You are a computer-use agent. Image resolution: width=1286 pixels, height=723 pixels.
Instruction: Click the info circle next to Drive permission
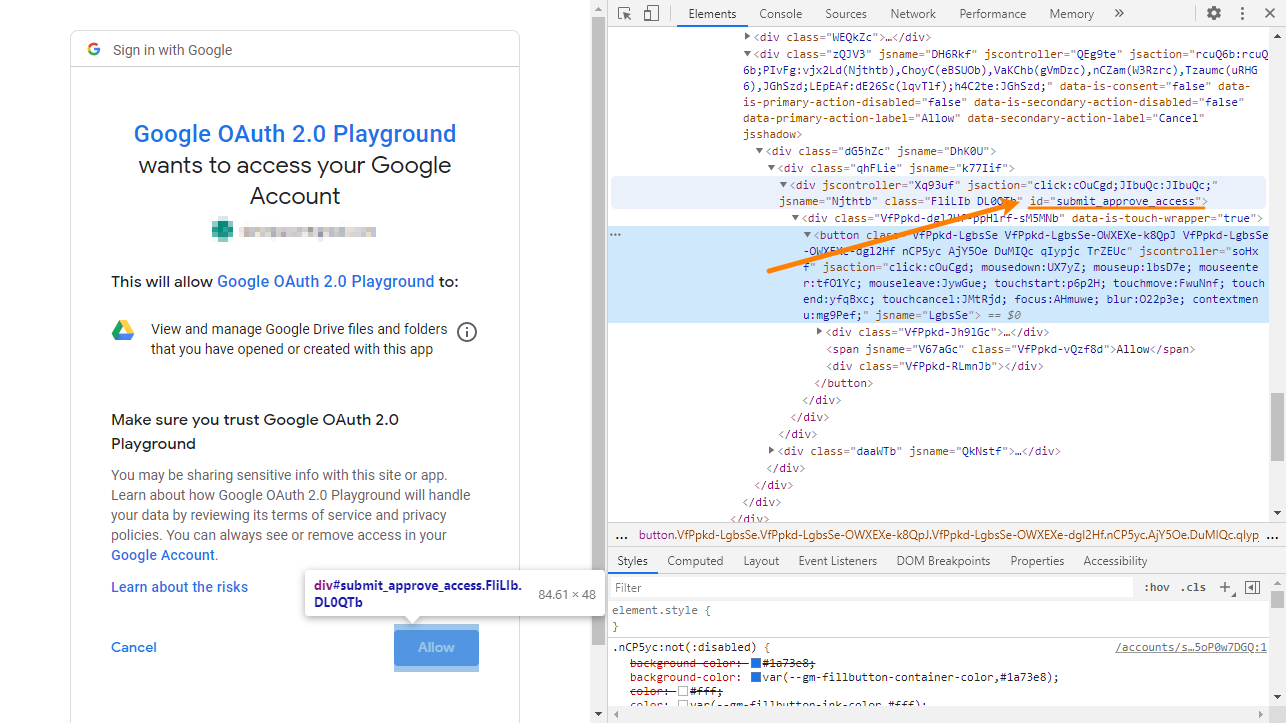pos(466,332)
